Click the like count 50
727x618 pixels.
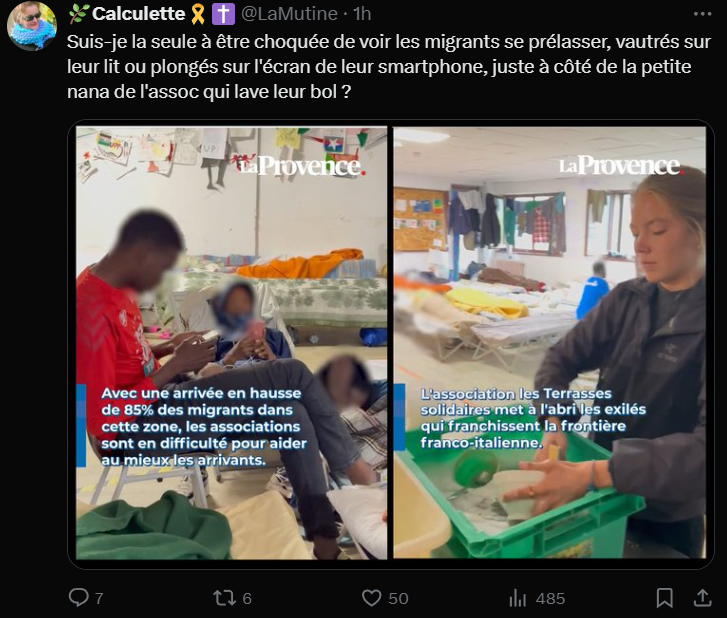(x=398, y=599)
